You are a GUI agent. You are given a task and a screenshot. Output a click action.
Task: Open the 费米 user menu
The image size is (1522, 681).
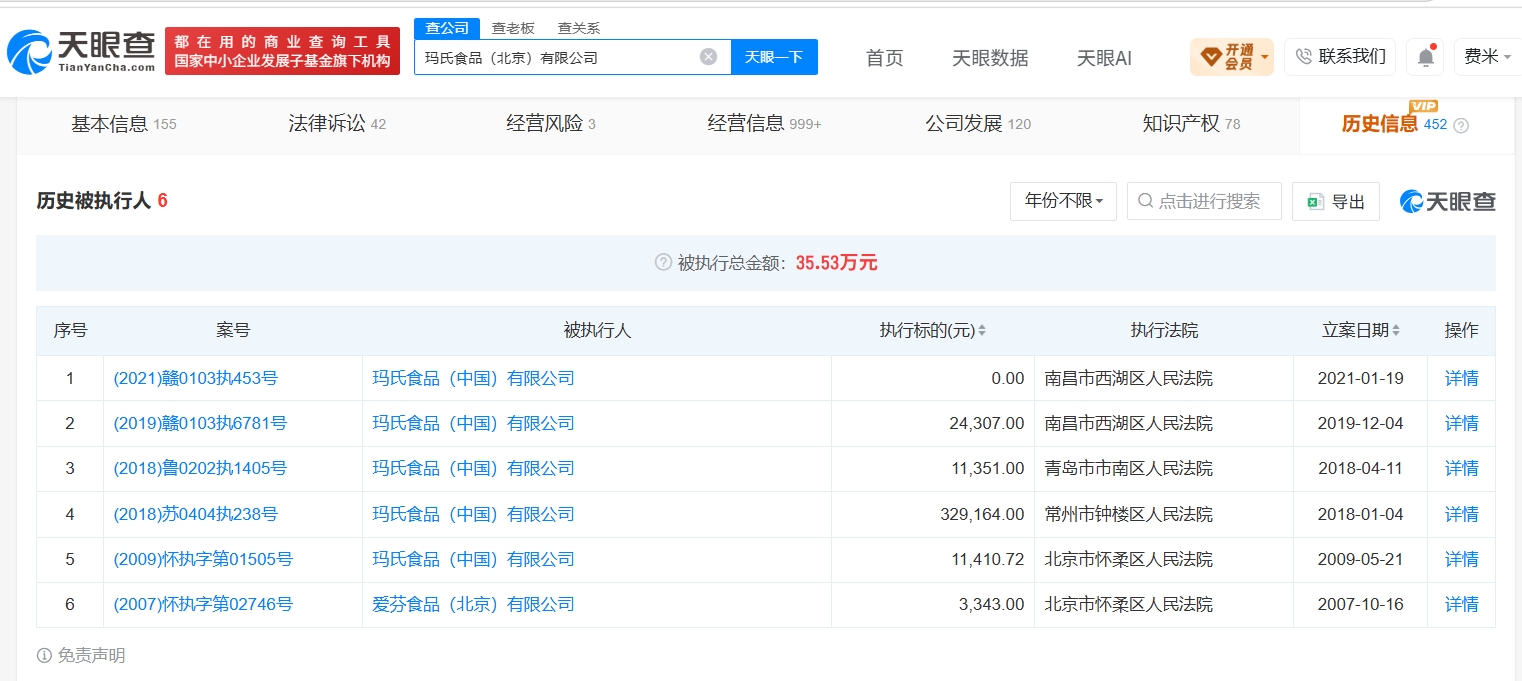coord(1487,57)
